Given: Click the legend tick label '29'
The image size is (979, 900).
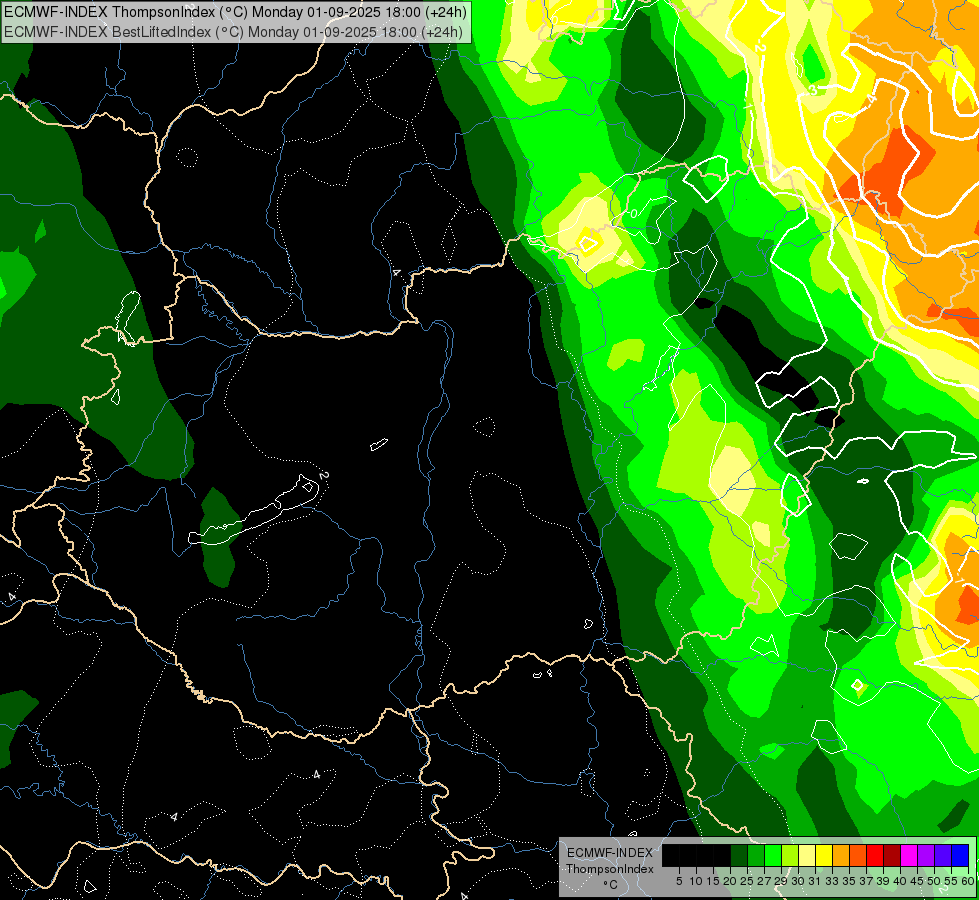Looking at the screenshot, I should [782, 881].
